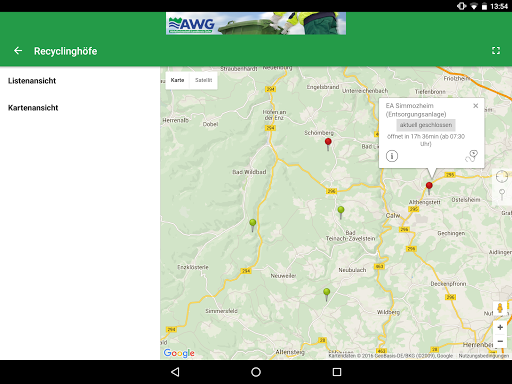
Task: Center map on my location
Action: (x=502, y=177)
